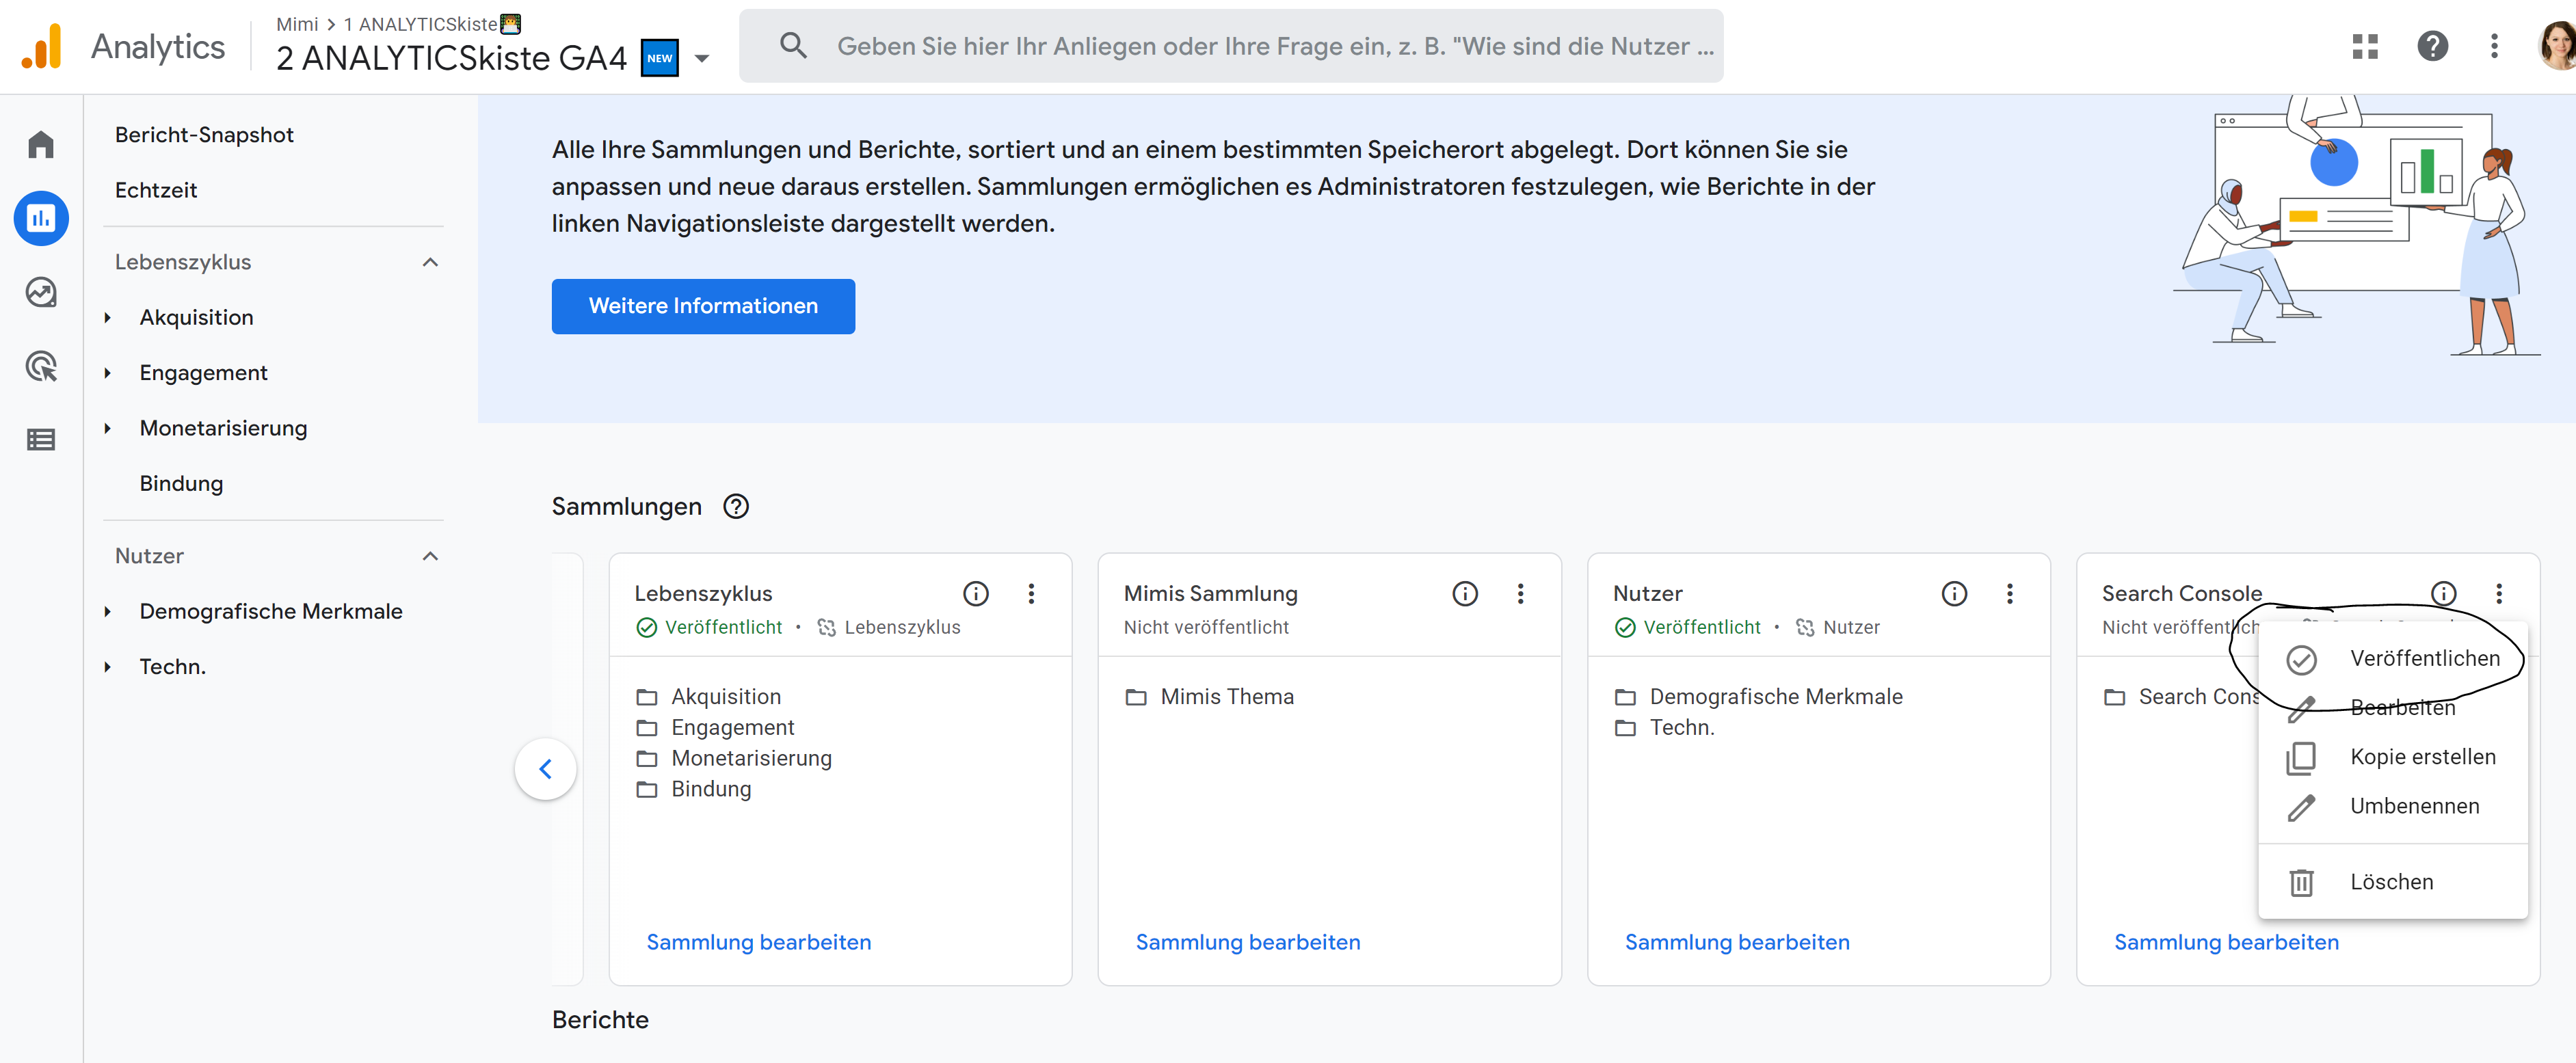Click the info icon on Lebenszyklus card
This screenshot has height=1063, width=2576.
975,593
